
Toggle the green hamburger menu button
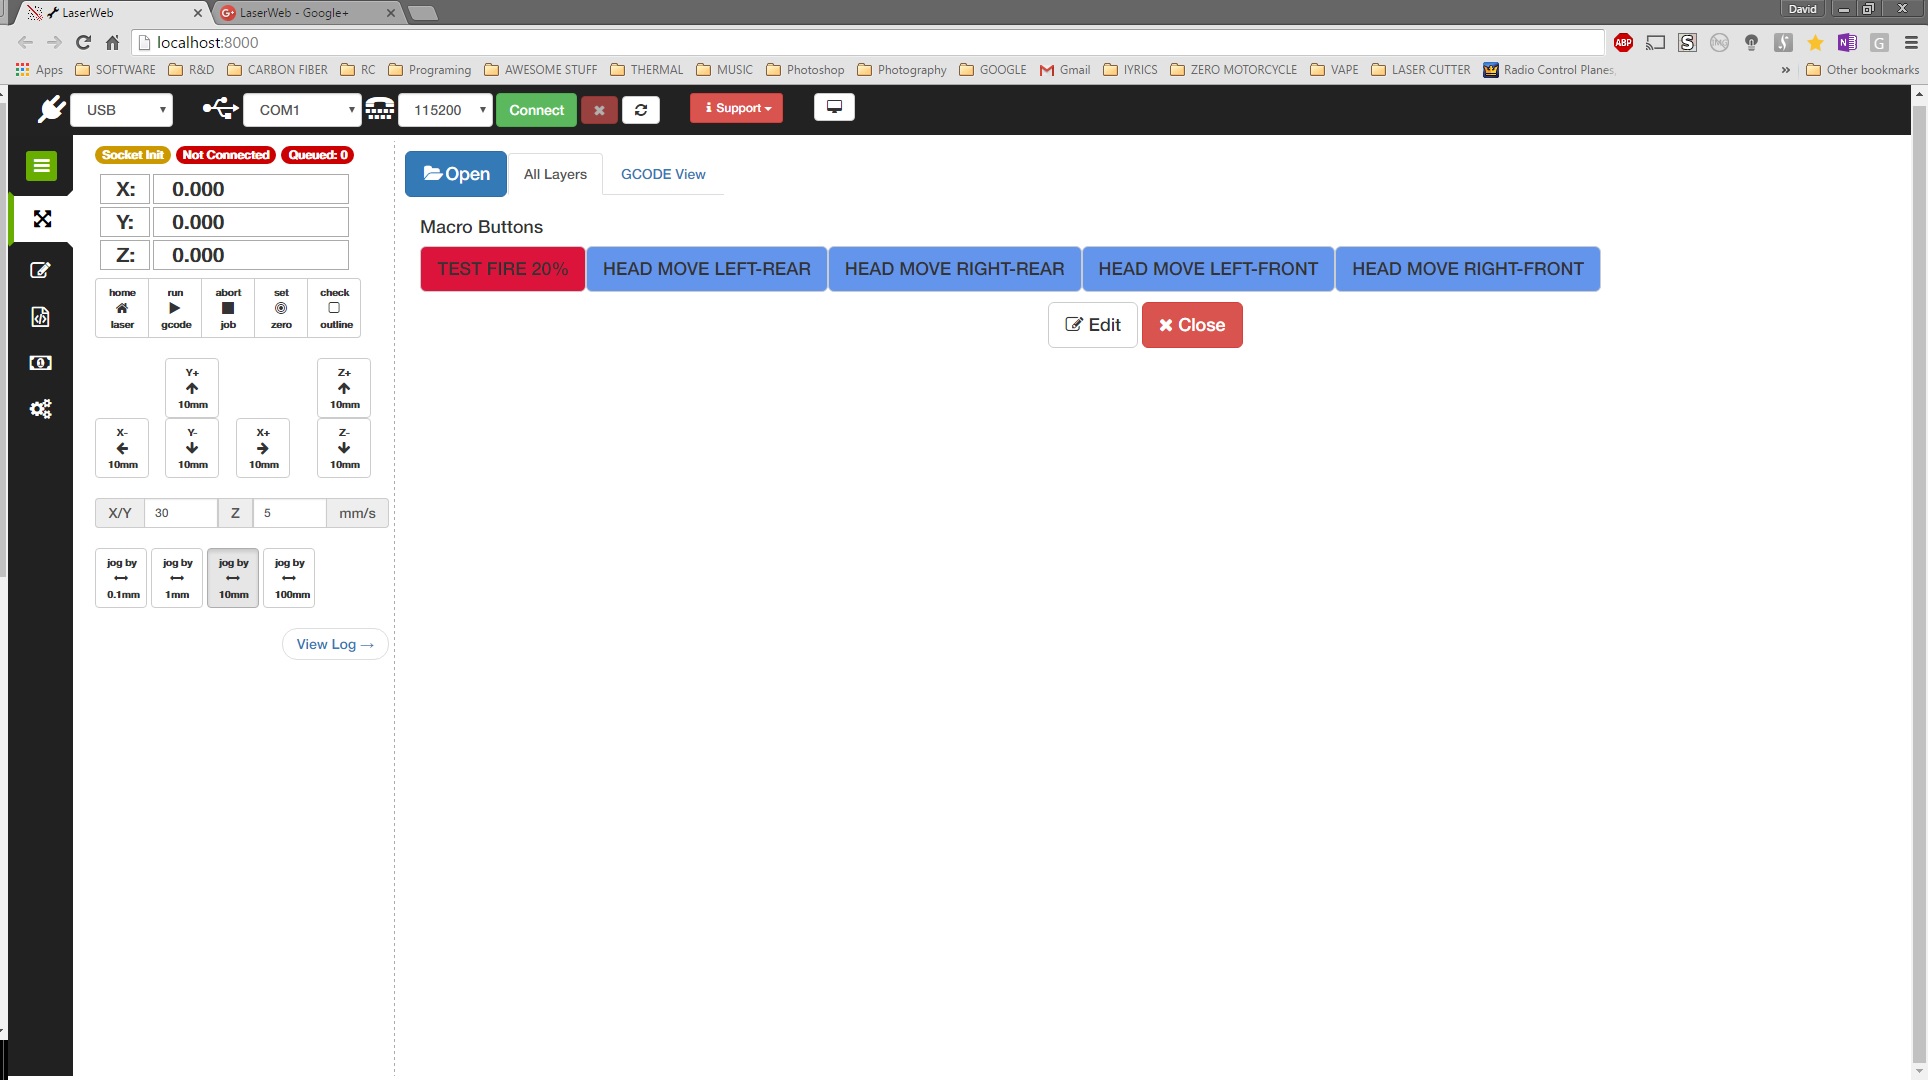tap(41, 166)
